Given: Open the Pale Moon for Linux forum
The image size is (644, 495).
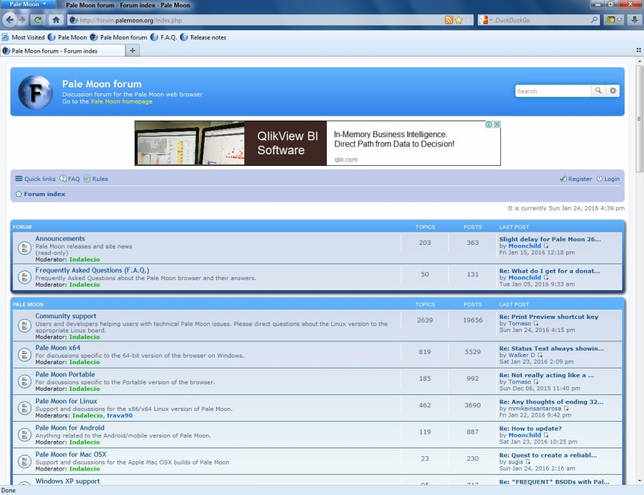Looking at the screenshot, I should pyautogui.click(x=67, y=401).
